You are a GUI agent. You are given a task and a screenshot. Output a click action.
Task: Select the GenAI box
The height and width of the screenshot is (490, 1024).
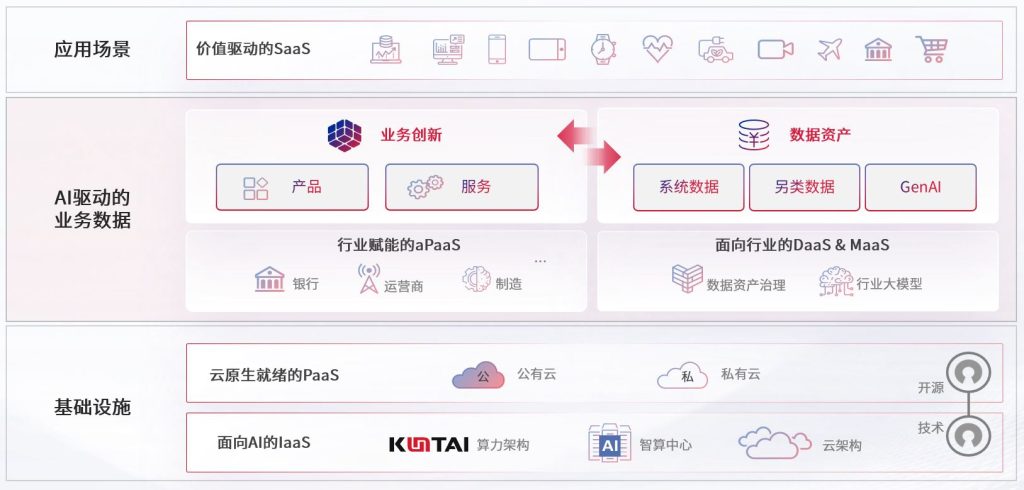(x=921, y=187)
